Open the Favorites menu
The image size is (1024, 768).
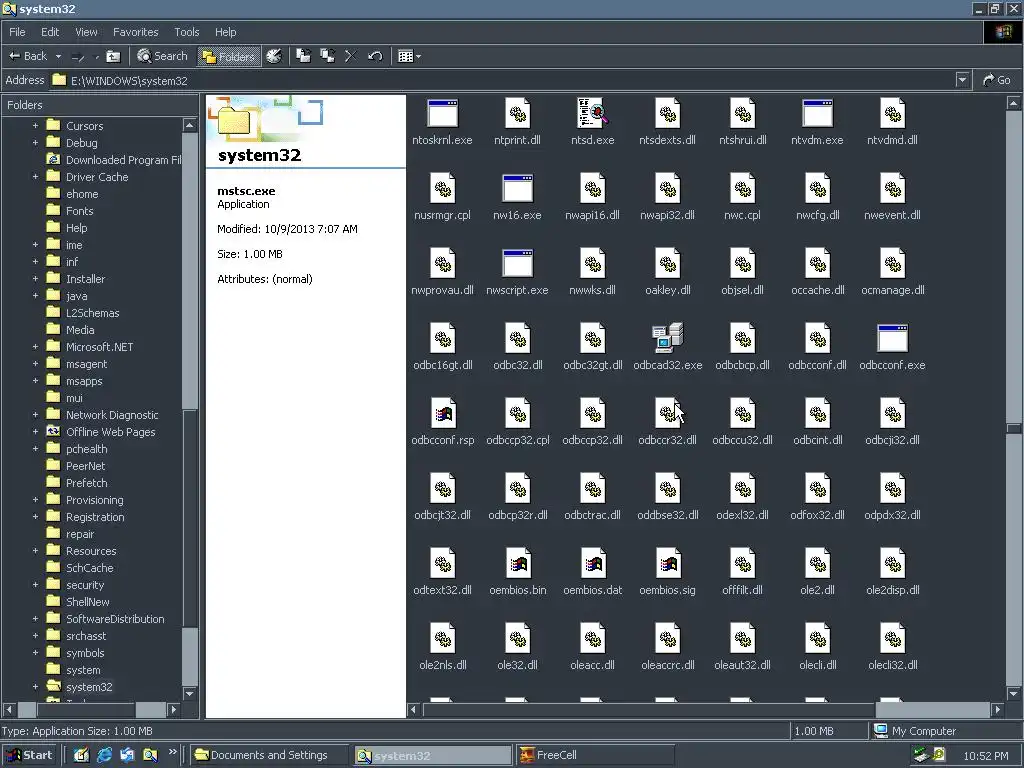(135, 32)
